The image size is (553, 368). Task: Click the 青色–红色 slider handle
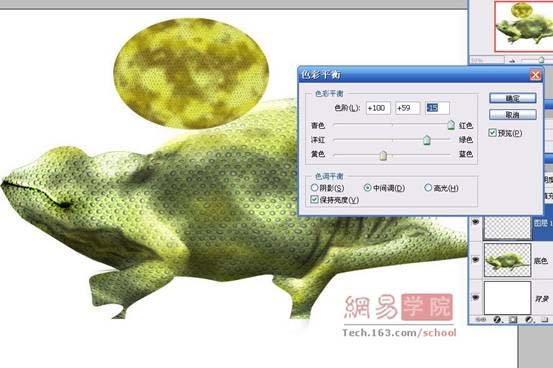pyautogui.click(x=451, y=125)
